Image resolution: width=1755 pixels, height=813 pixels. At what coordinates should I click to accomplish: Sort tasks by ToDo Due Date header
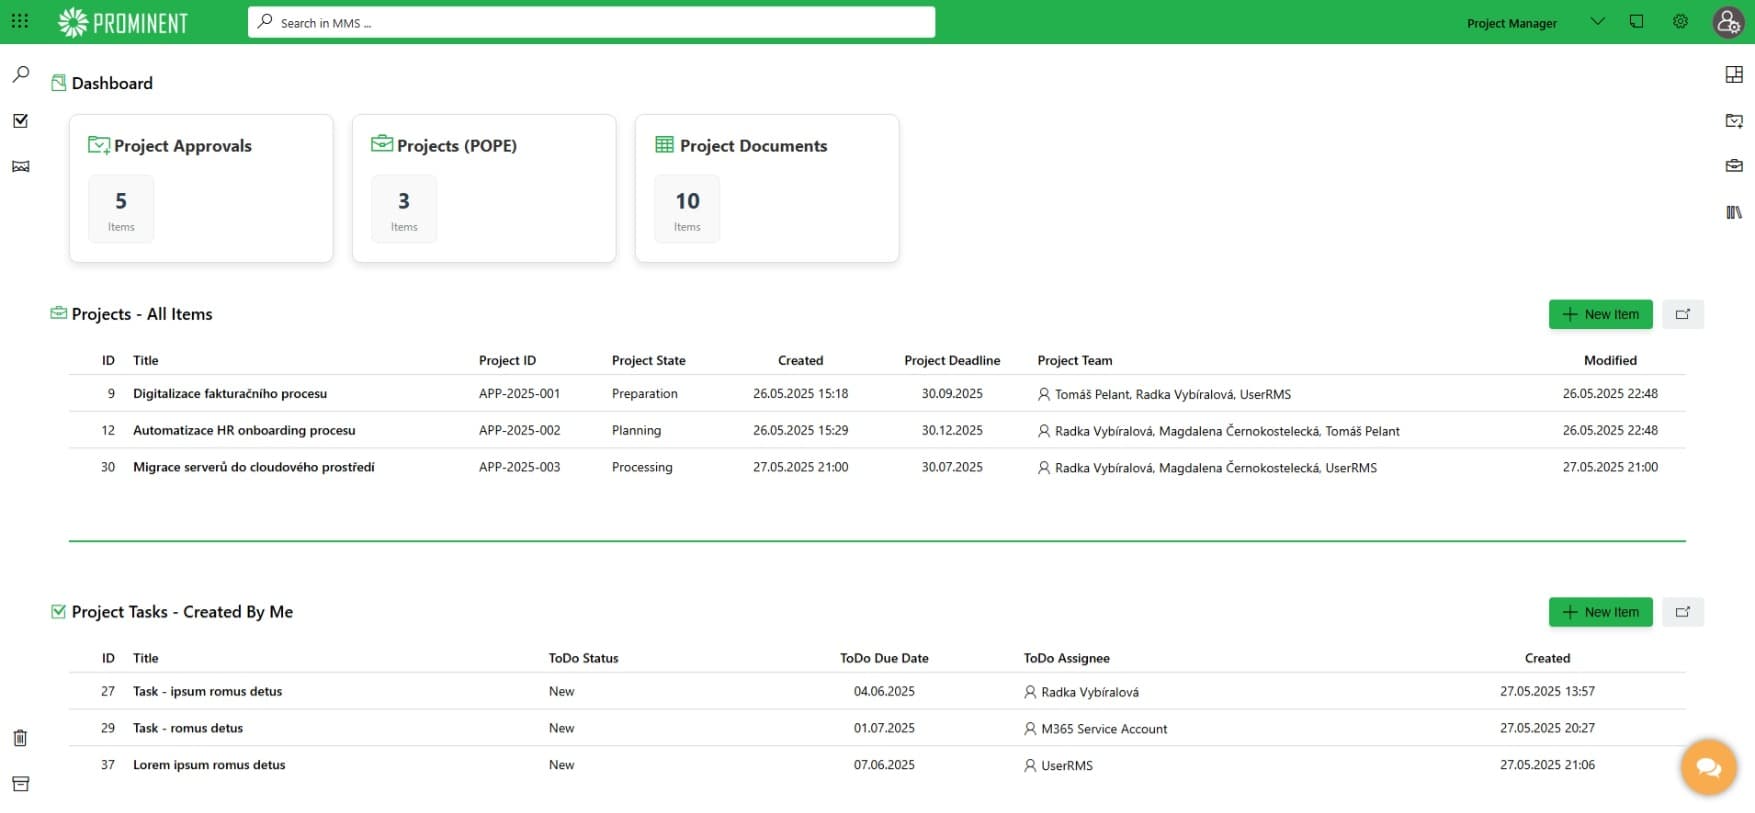point(884,658)
